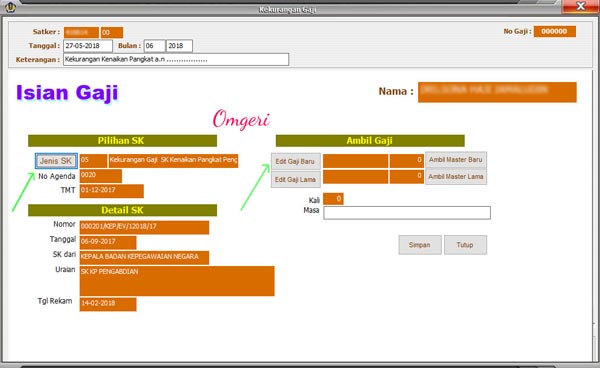Click the Kekurangan Gaji SK Kenaikan Pangkat field
Screen dimensions: 600x368
[173, 161]
